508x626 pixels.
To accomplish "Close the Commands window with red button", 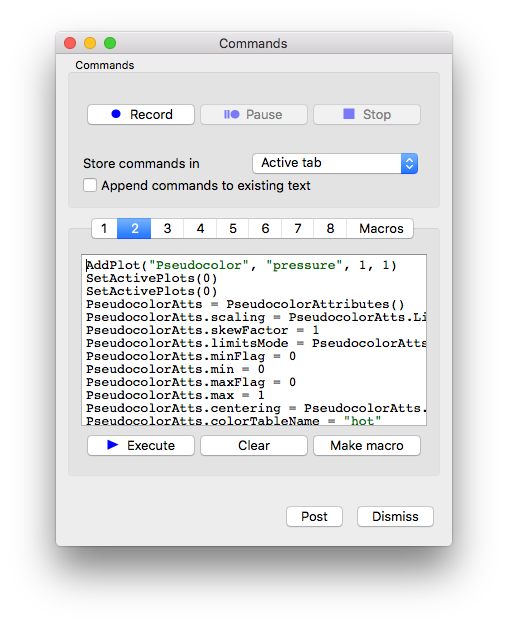I will (70, 43).
